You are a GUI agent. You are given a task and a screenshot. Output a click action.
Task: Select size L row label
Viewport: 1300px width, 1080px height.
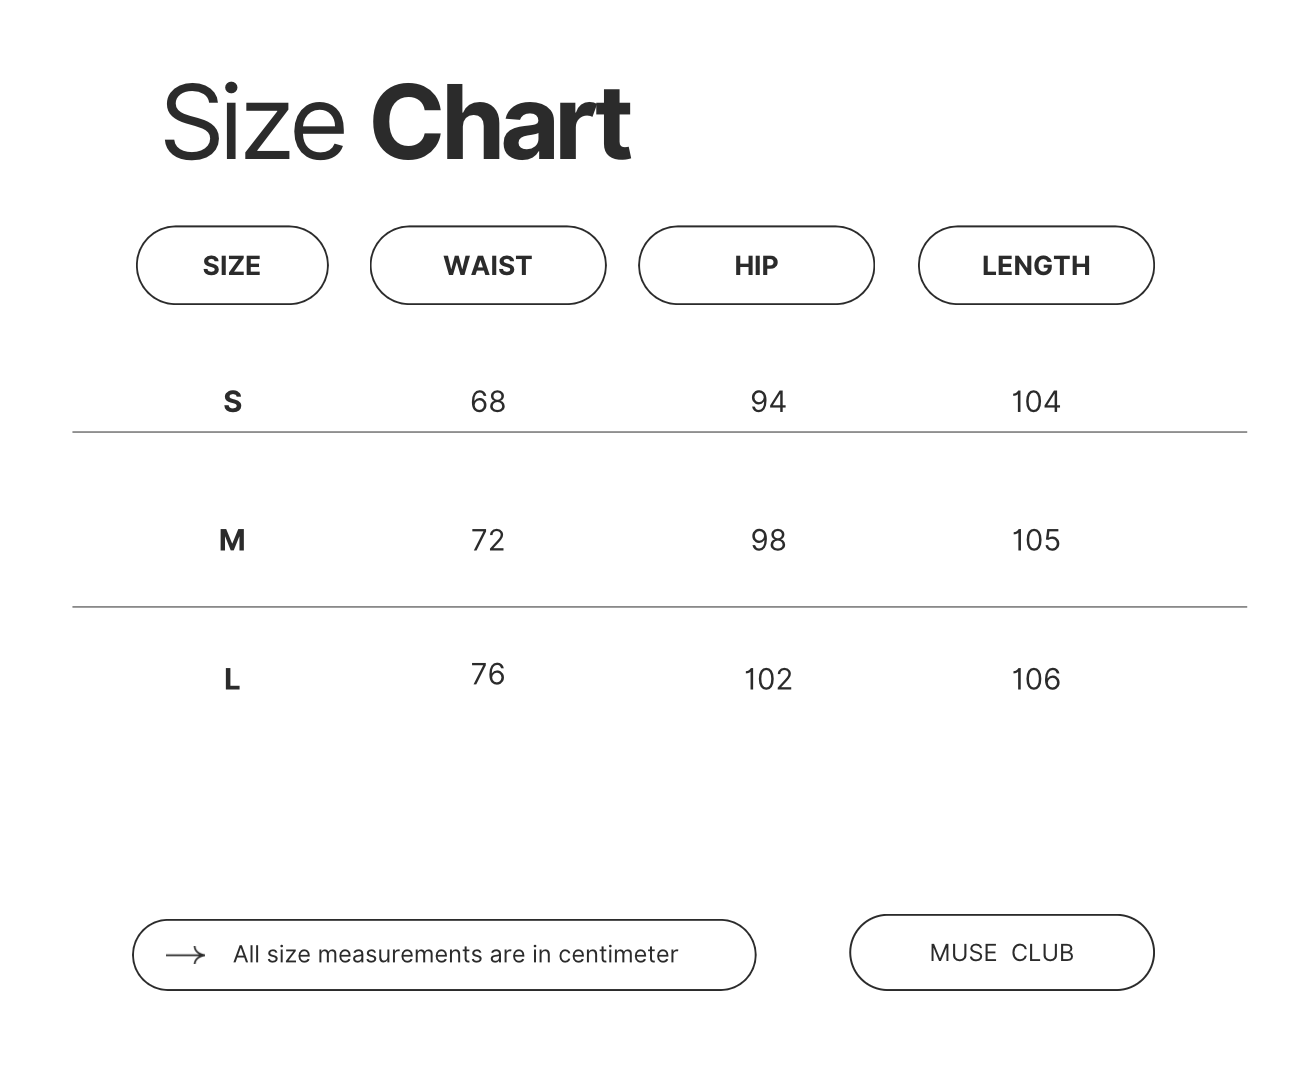[232, 680]
